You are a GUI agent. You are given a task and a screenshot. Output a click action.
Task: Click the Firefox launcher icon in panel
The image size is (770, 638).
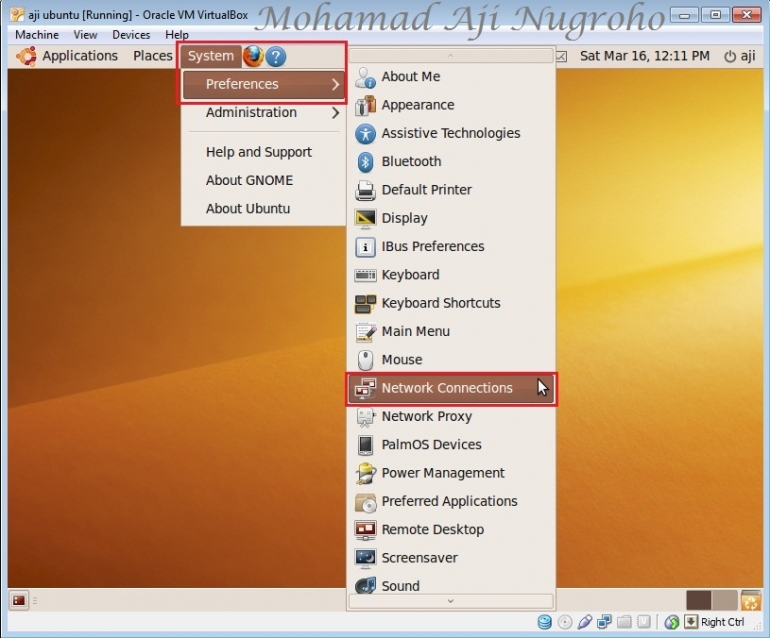pyautogui.click(x=253, y=56)
